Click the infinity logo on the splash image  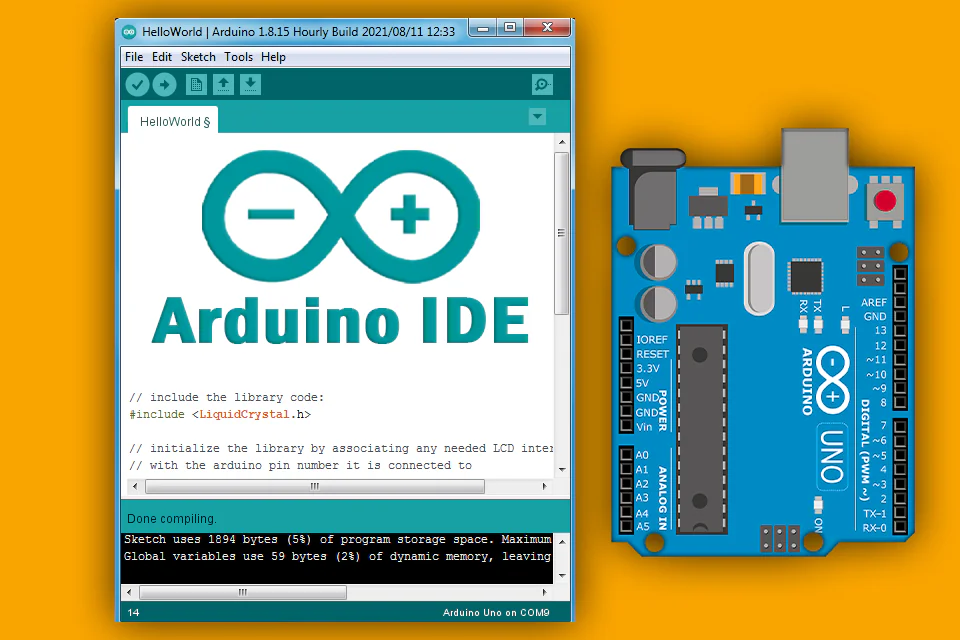[341, 214]
